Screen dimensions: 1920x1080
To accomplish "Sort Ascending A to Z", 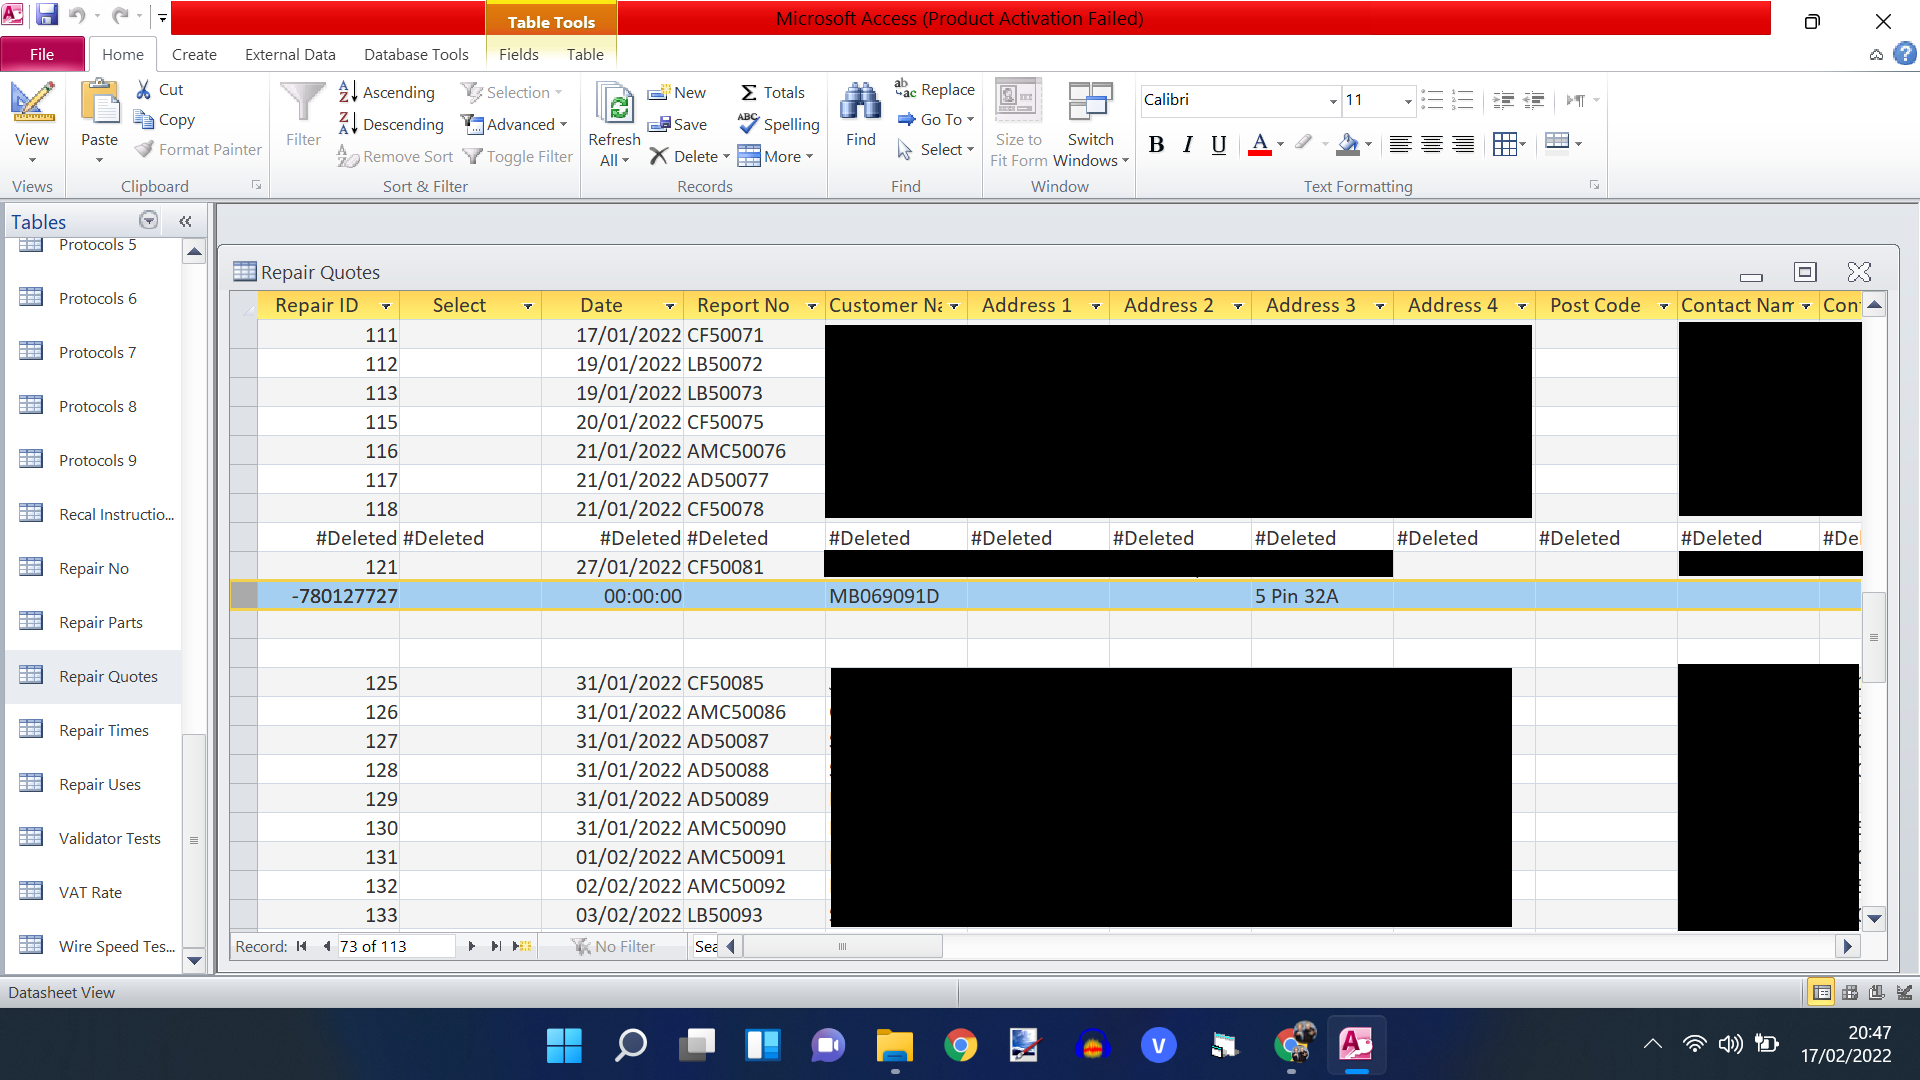I will click(x=387, y=92).
